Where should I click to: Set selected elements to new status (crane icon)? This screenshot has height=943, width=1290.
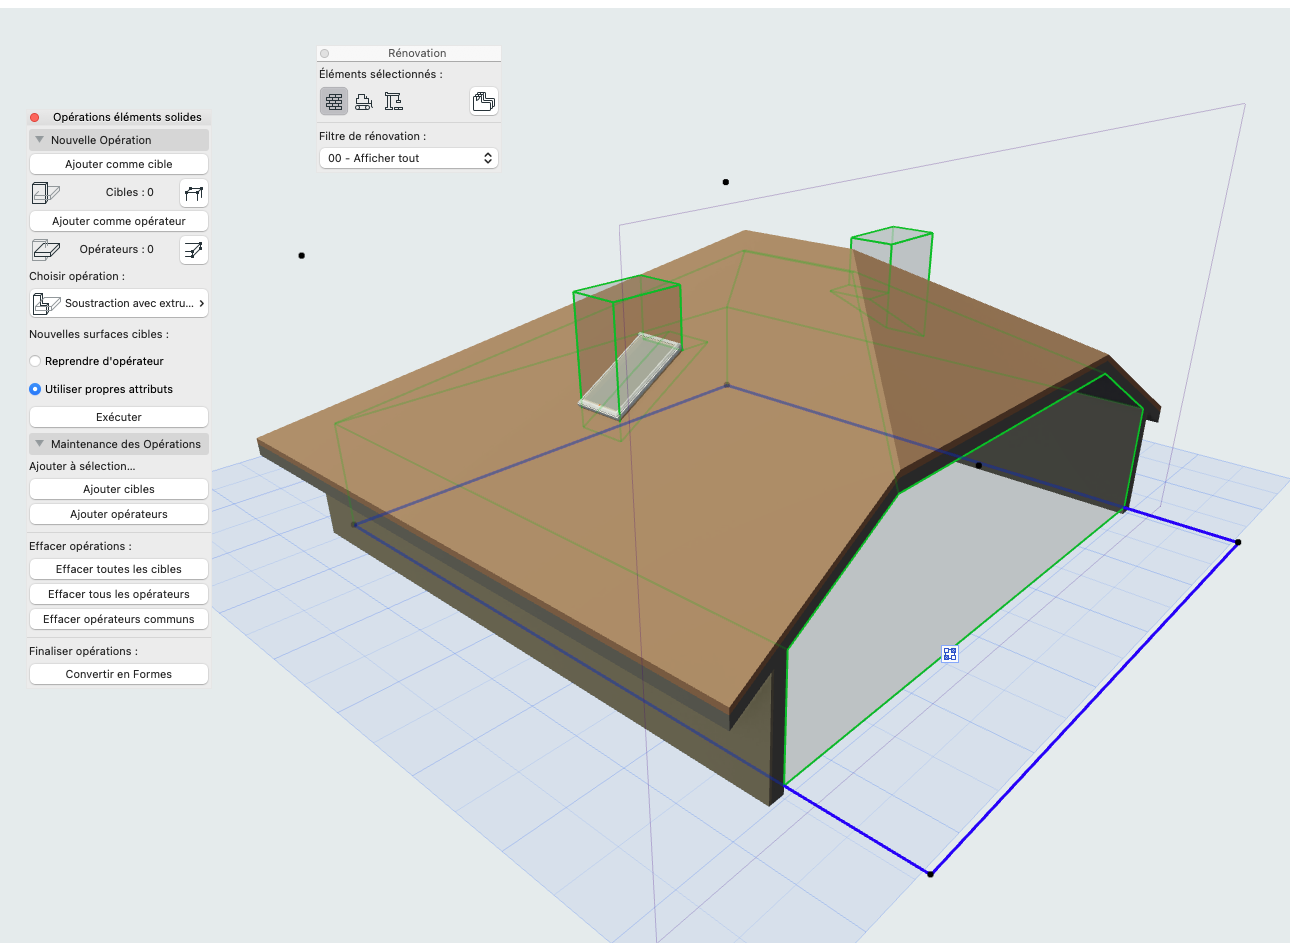click(x=394, y=101)
